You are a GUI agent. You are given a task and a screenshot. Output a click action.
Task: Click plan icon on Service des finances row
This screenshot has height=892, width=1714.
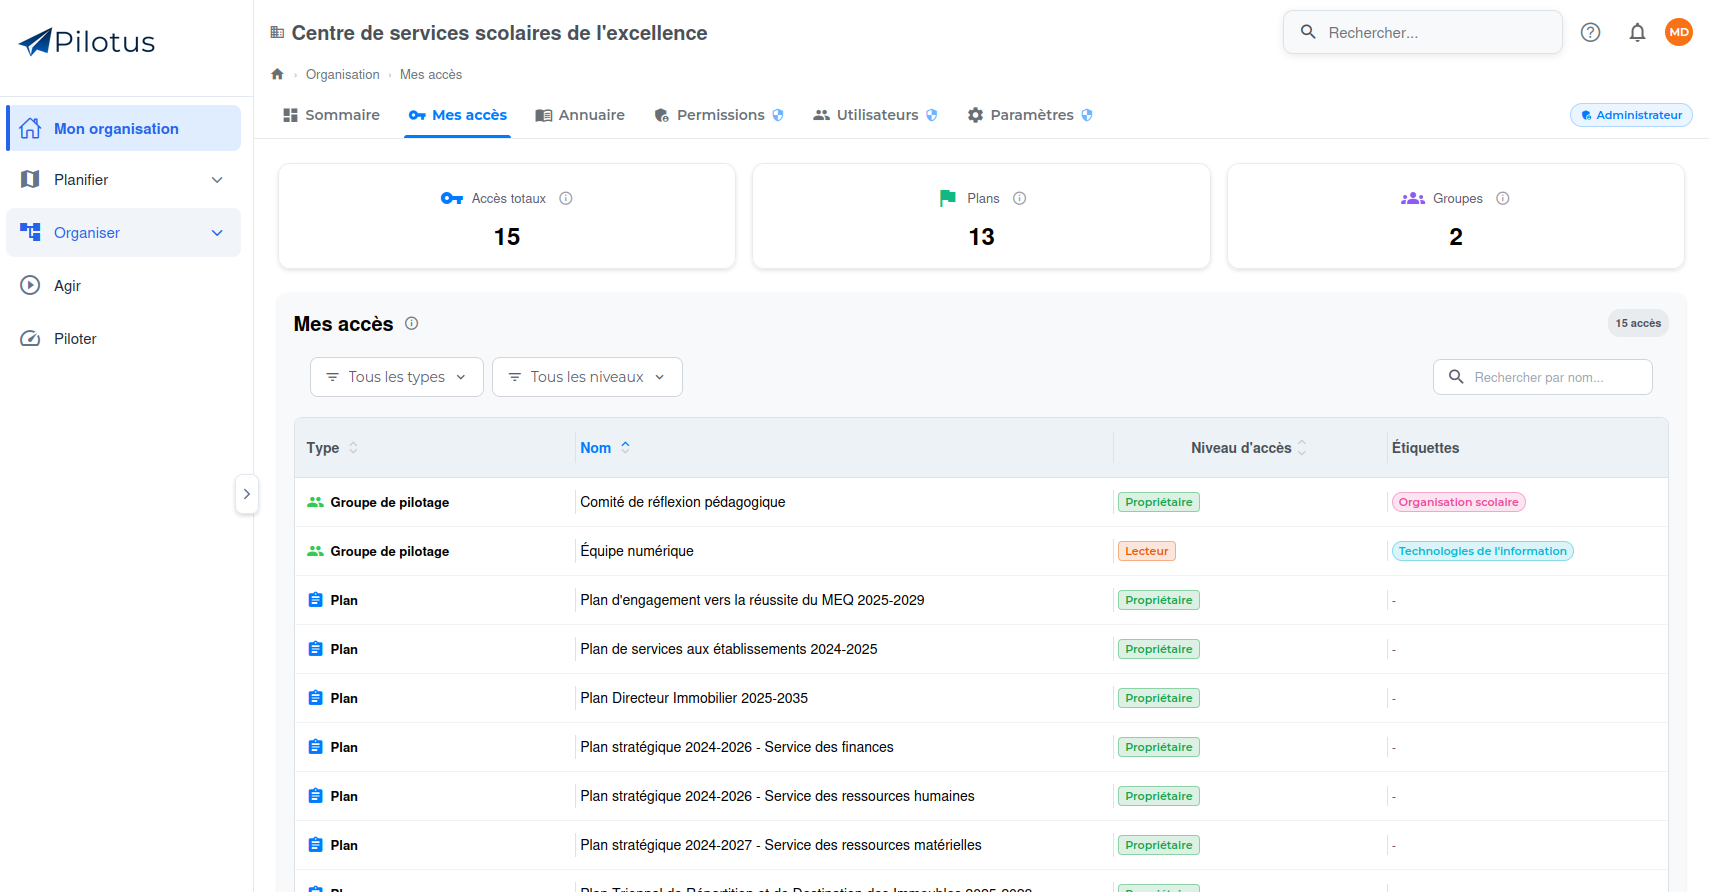[315, 747]
